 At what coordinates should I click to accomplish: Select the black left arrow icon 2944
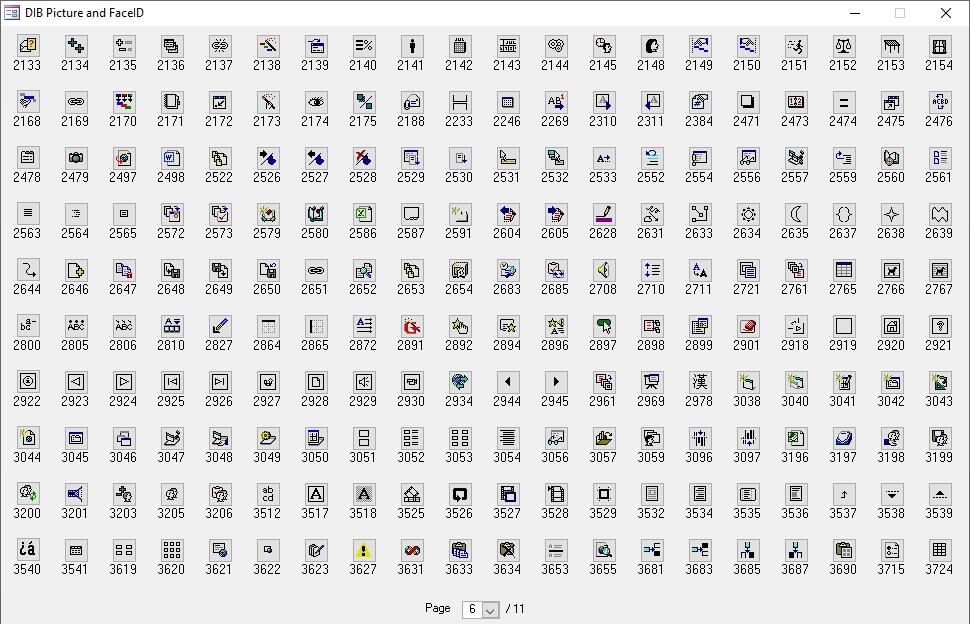pos(507,382)
